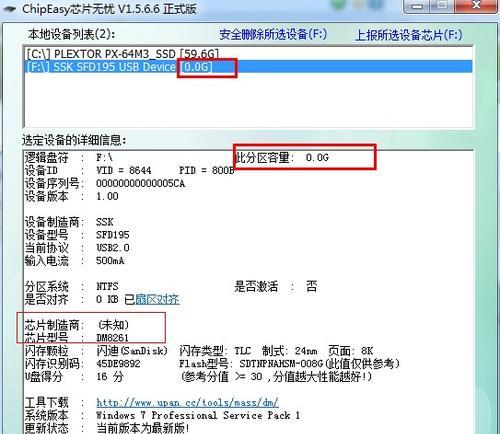The width and height of the screenshot is (500, 434).
Task: Click the Windows 7 Professional Service Pack 1 line
Action: pos(198,416)
